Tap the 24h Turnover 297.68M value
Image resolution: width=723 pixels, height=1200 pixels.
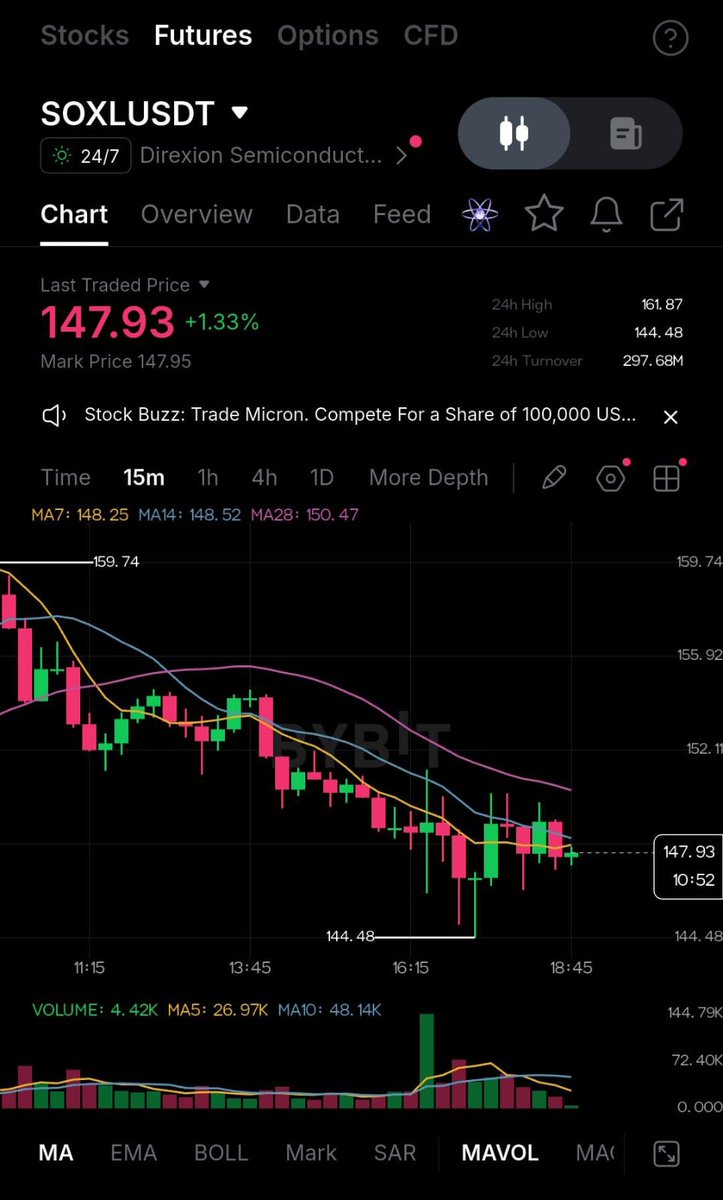(x=653, y=360)
